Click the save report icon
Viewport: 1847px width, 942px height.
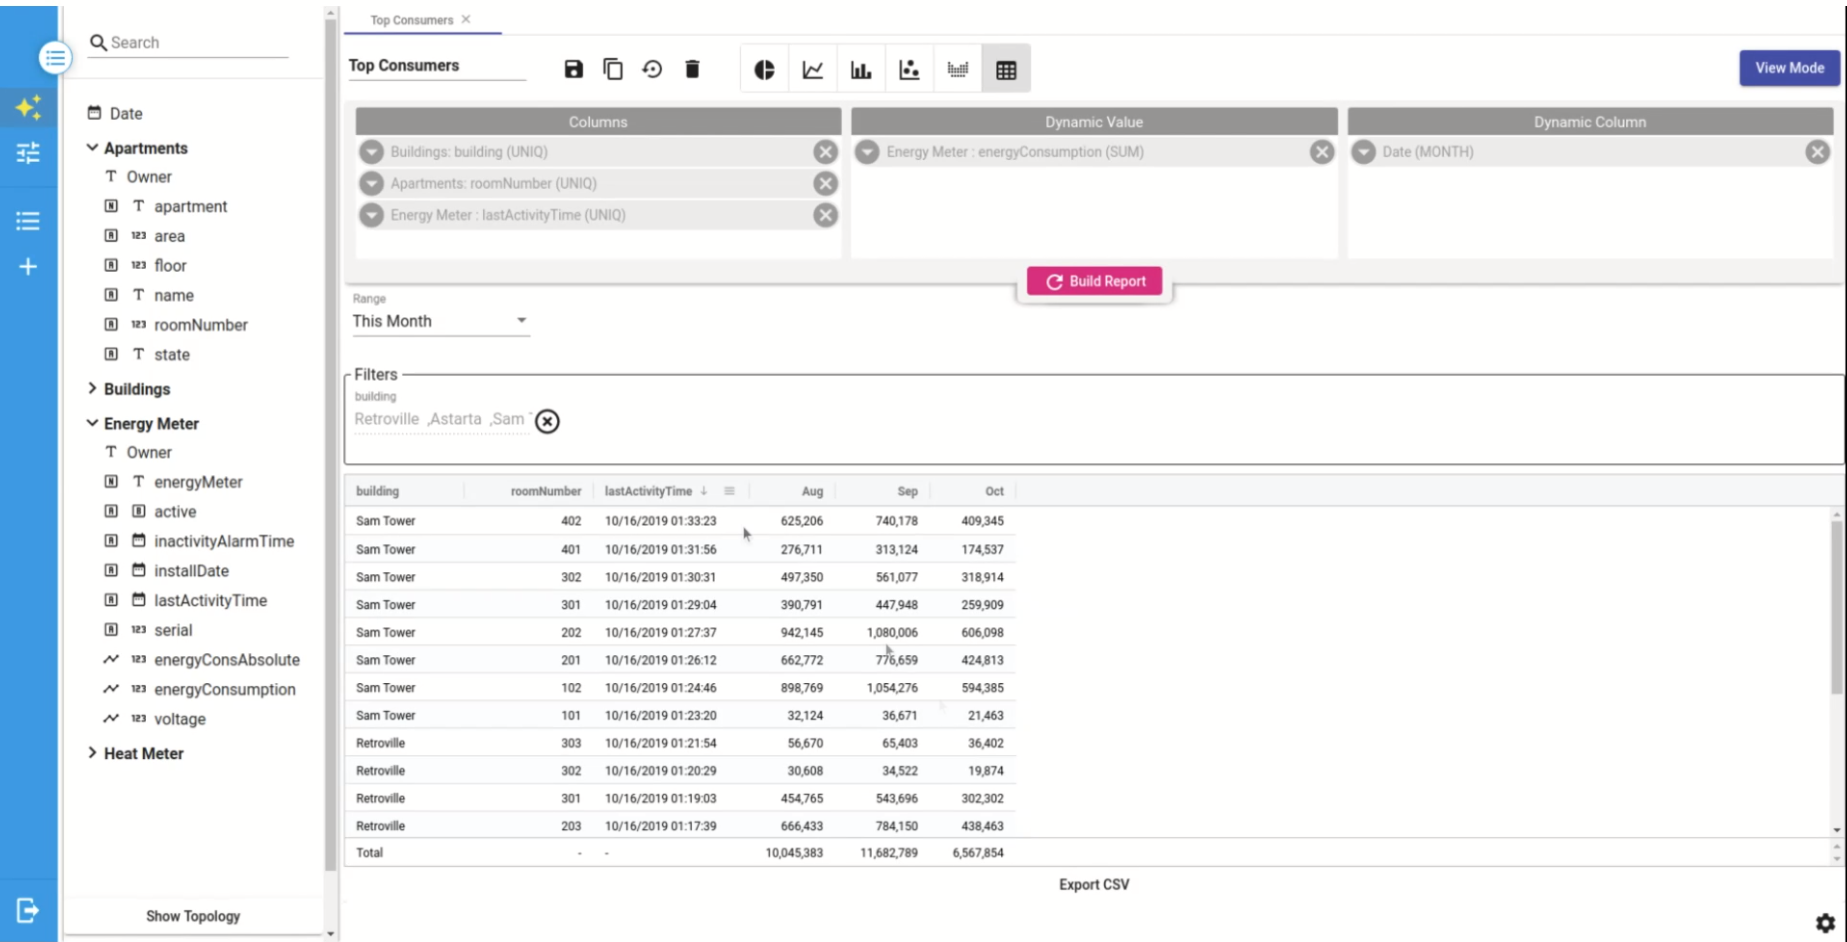pyautogui.click(x=573, y=69)
